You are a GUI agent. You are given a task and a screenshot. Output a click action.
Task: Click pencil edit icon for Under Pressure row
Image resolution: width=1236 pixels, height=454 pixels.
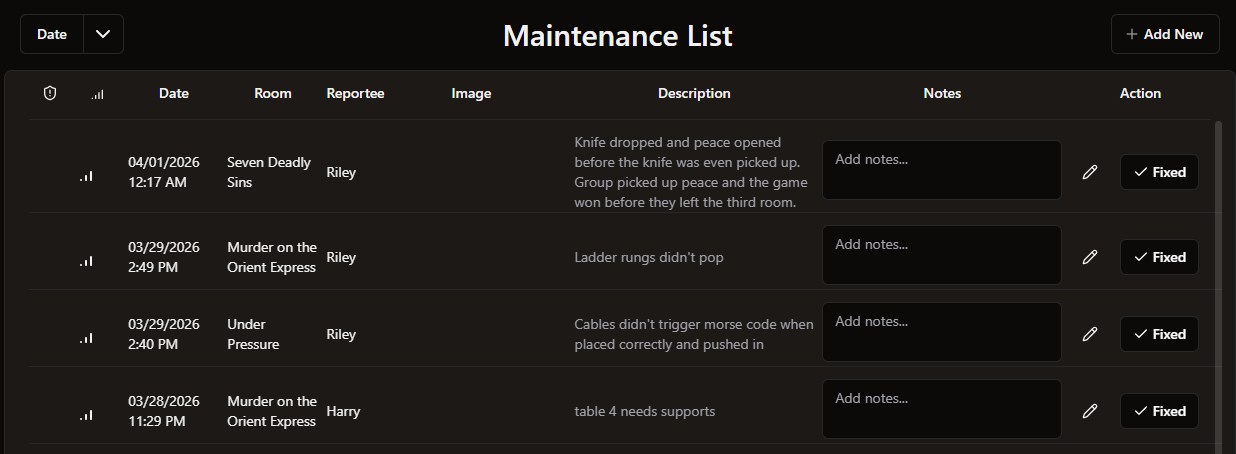(1090, 334)
